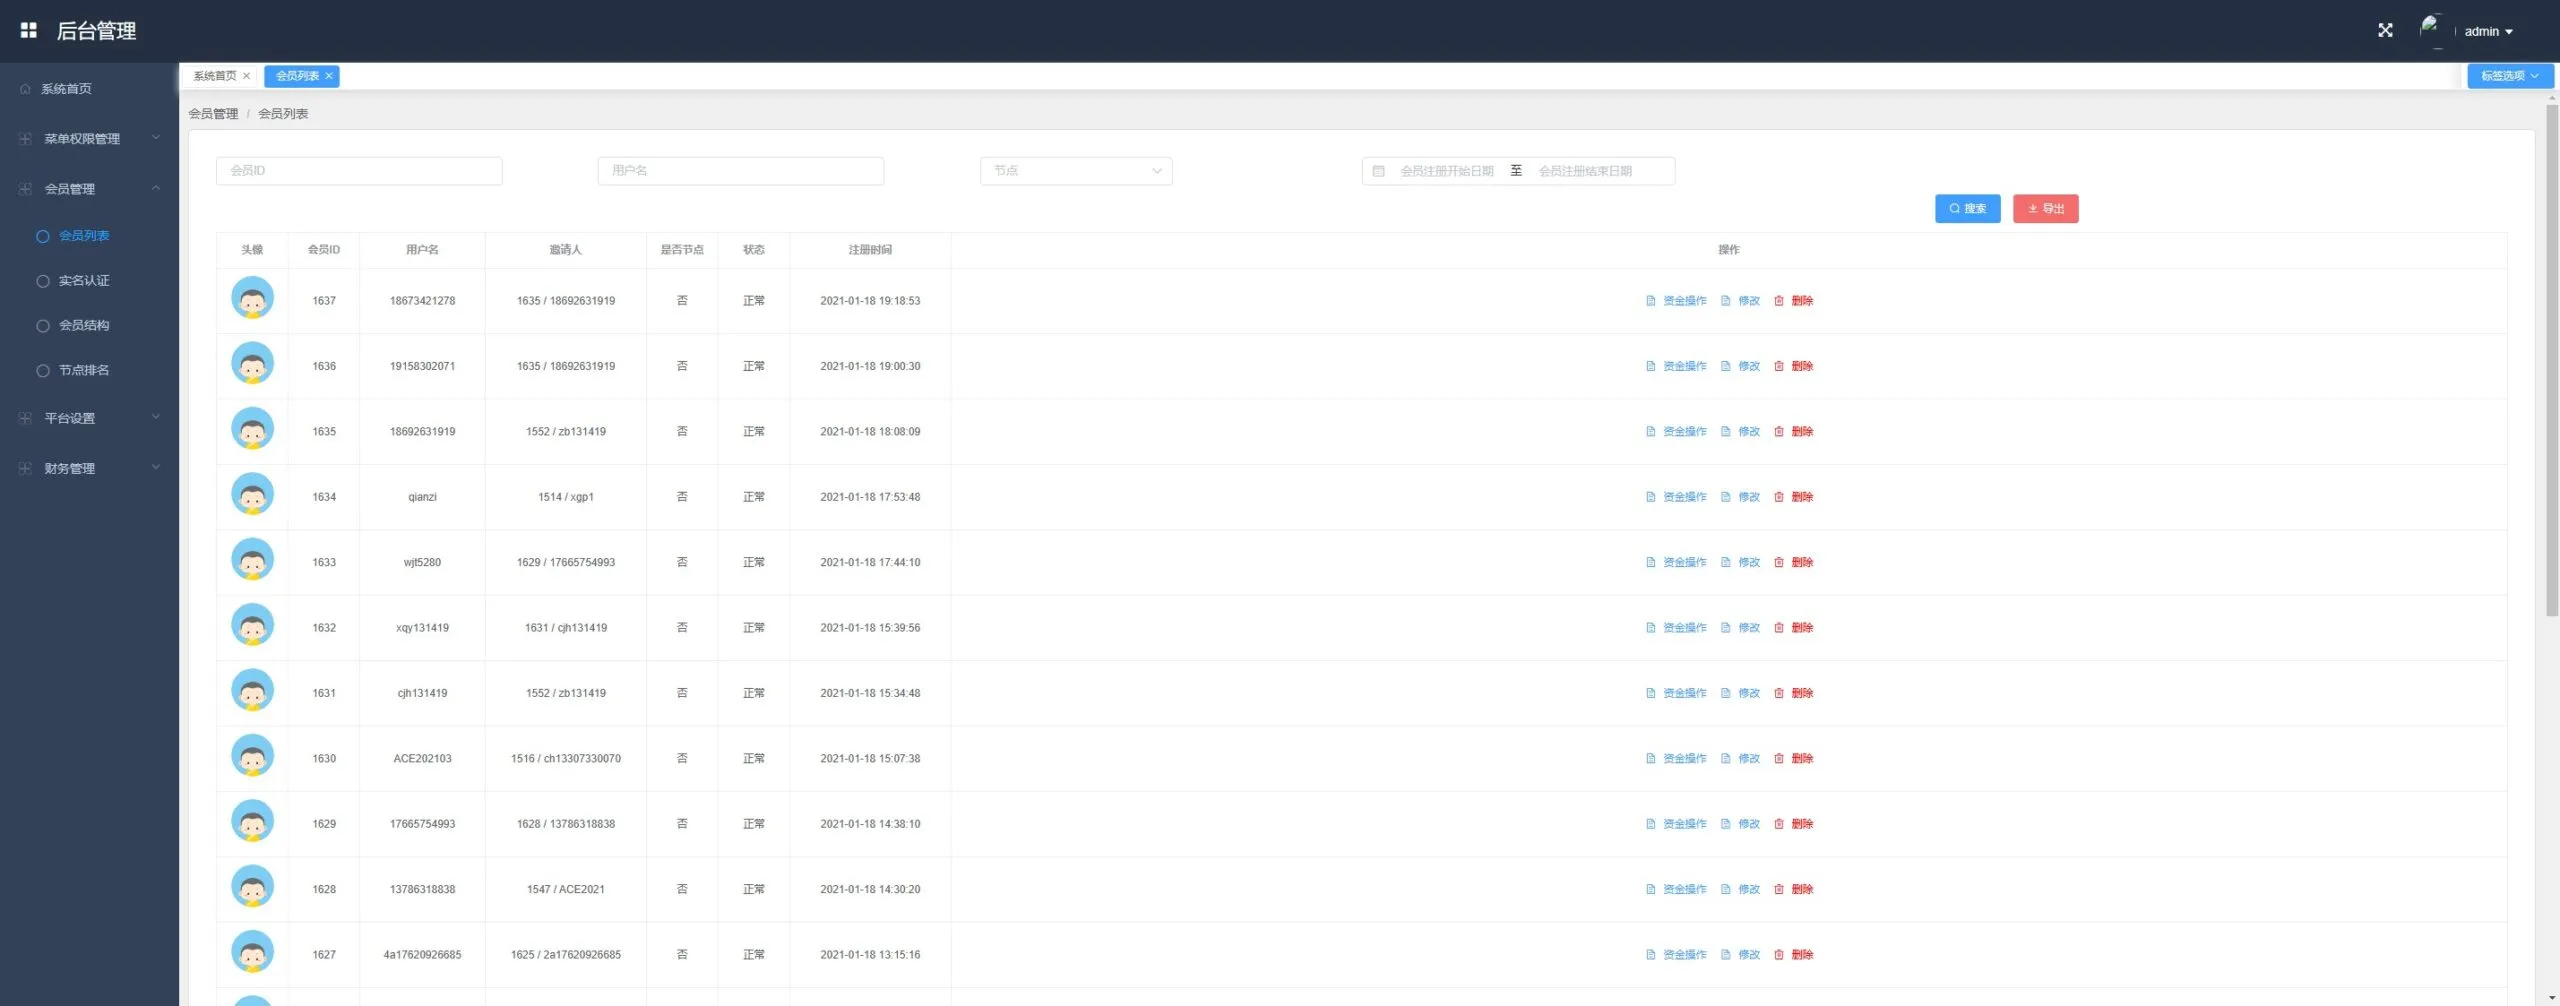2560x1006 pixels.
Task: Click the calendar icon in date range
Action: pos(1379,171)
